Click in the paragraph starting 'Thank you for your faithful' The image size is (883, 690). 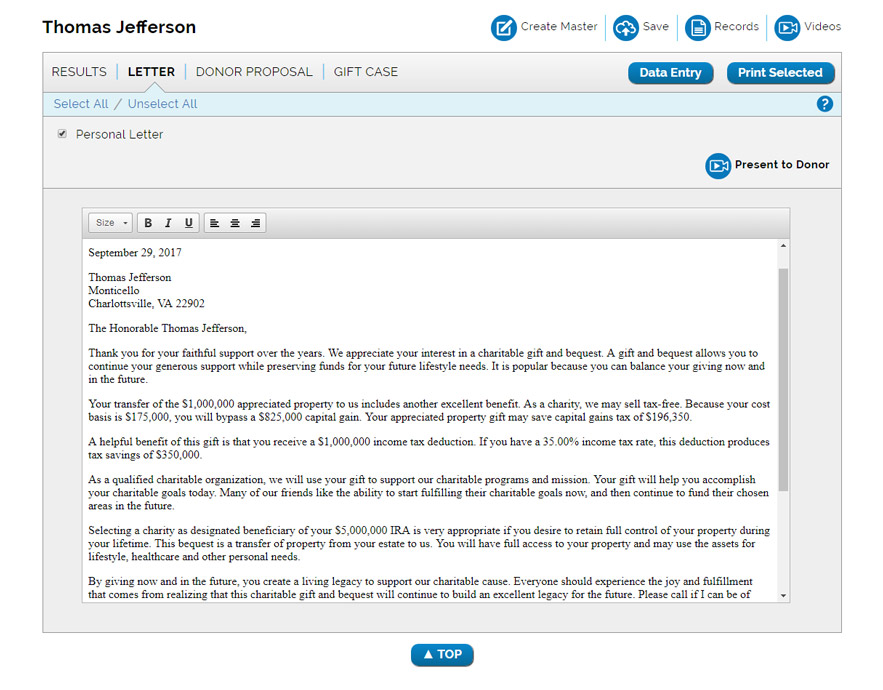click(426, 366)
